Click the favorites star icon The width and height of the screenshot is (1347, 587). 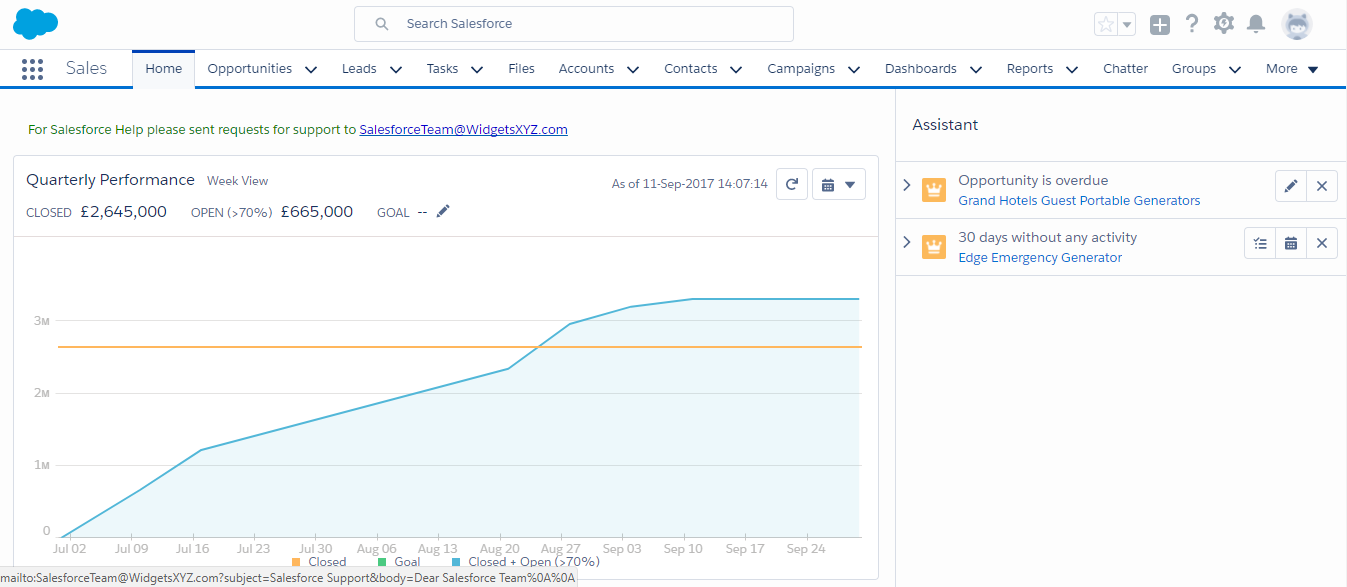pyautogui.click(x=1106, y=25)
